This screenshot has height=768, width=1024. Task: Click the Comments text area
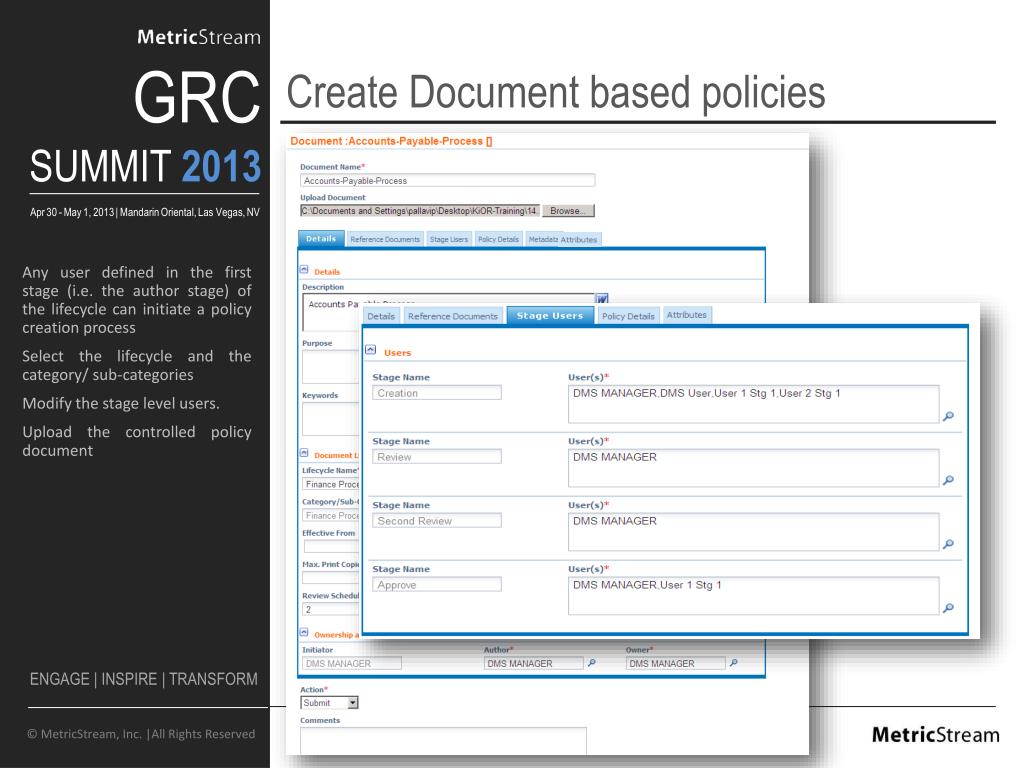click(x=443, y=741)
